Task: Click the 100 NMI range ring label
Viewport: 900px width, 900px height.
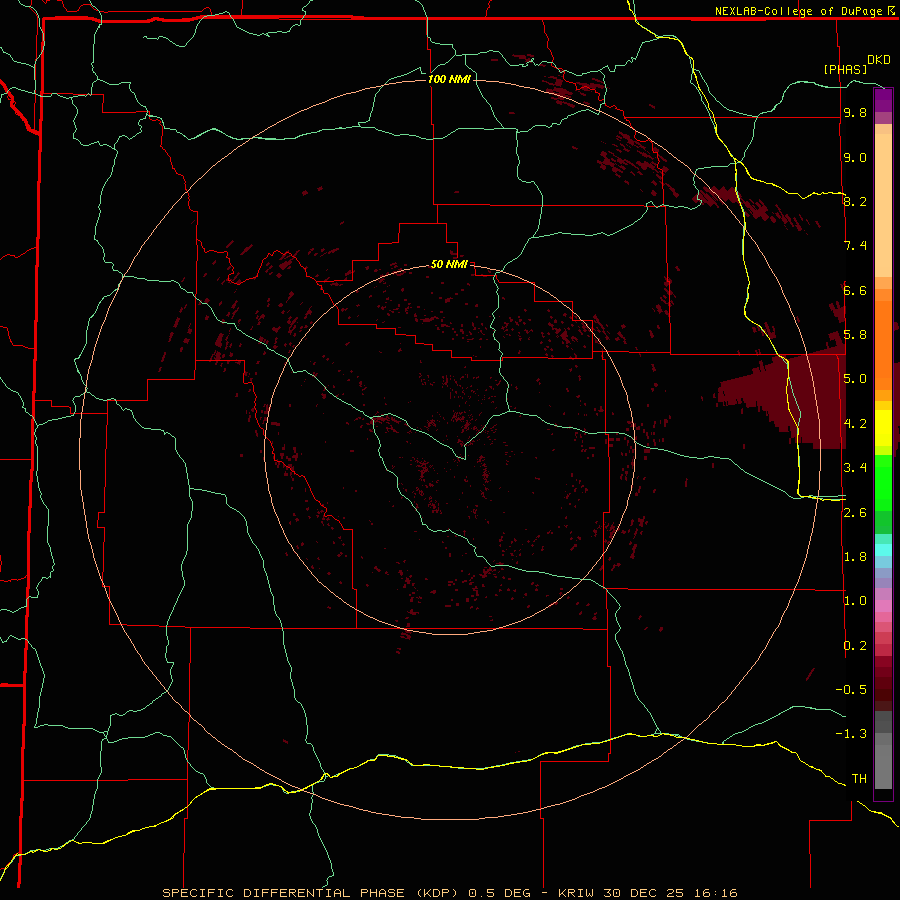Action: (x=449, y=79)
